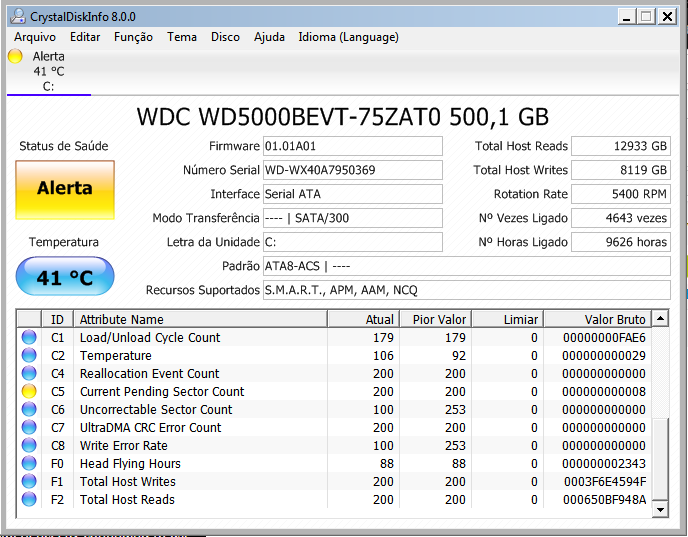Open the Disco menu
The height and width of the screenshot is (537, 688).
(225, 37)
